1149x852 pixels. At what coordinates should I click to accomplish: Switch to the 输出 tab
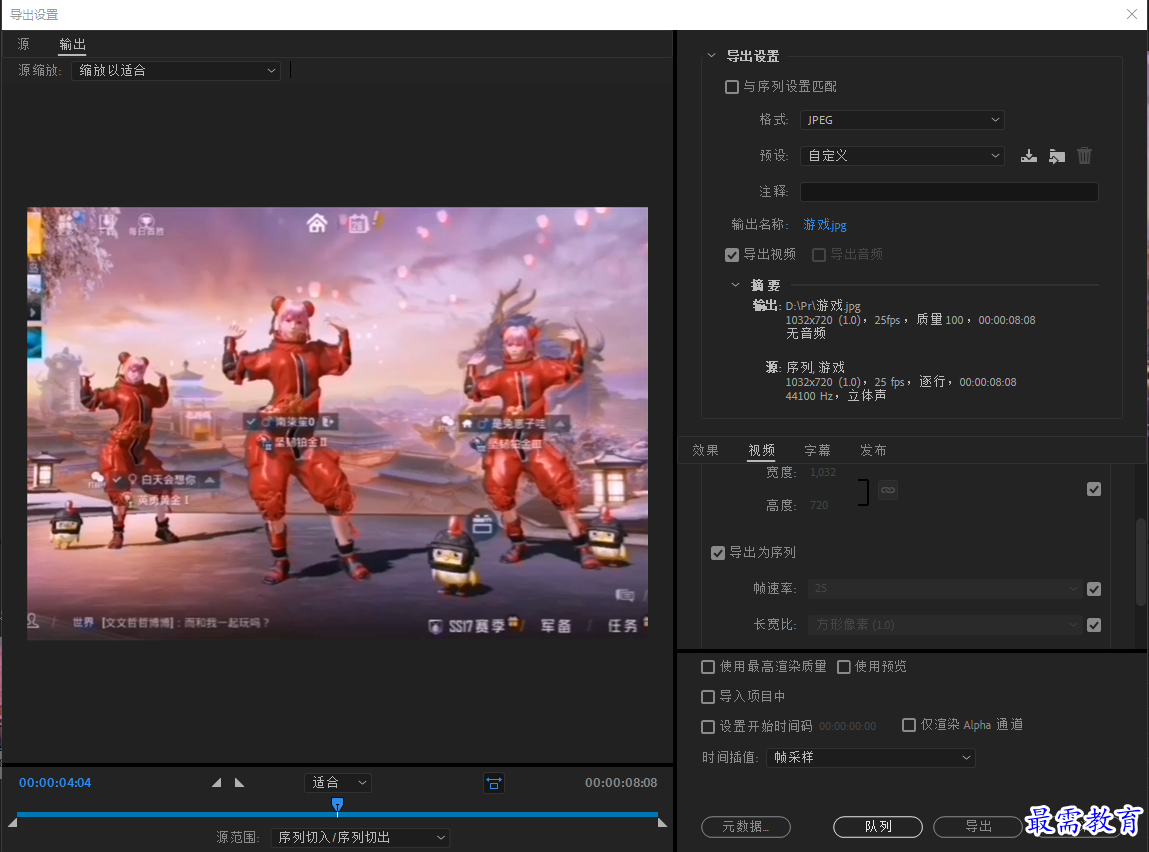72,44
